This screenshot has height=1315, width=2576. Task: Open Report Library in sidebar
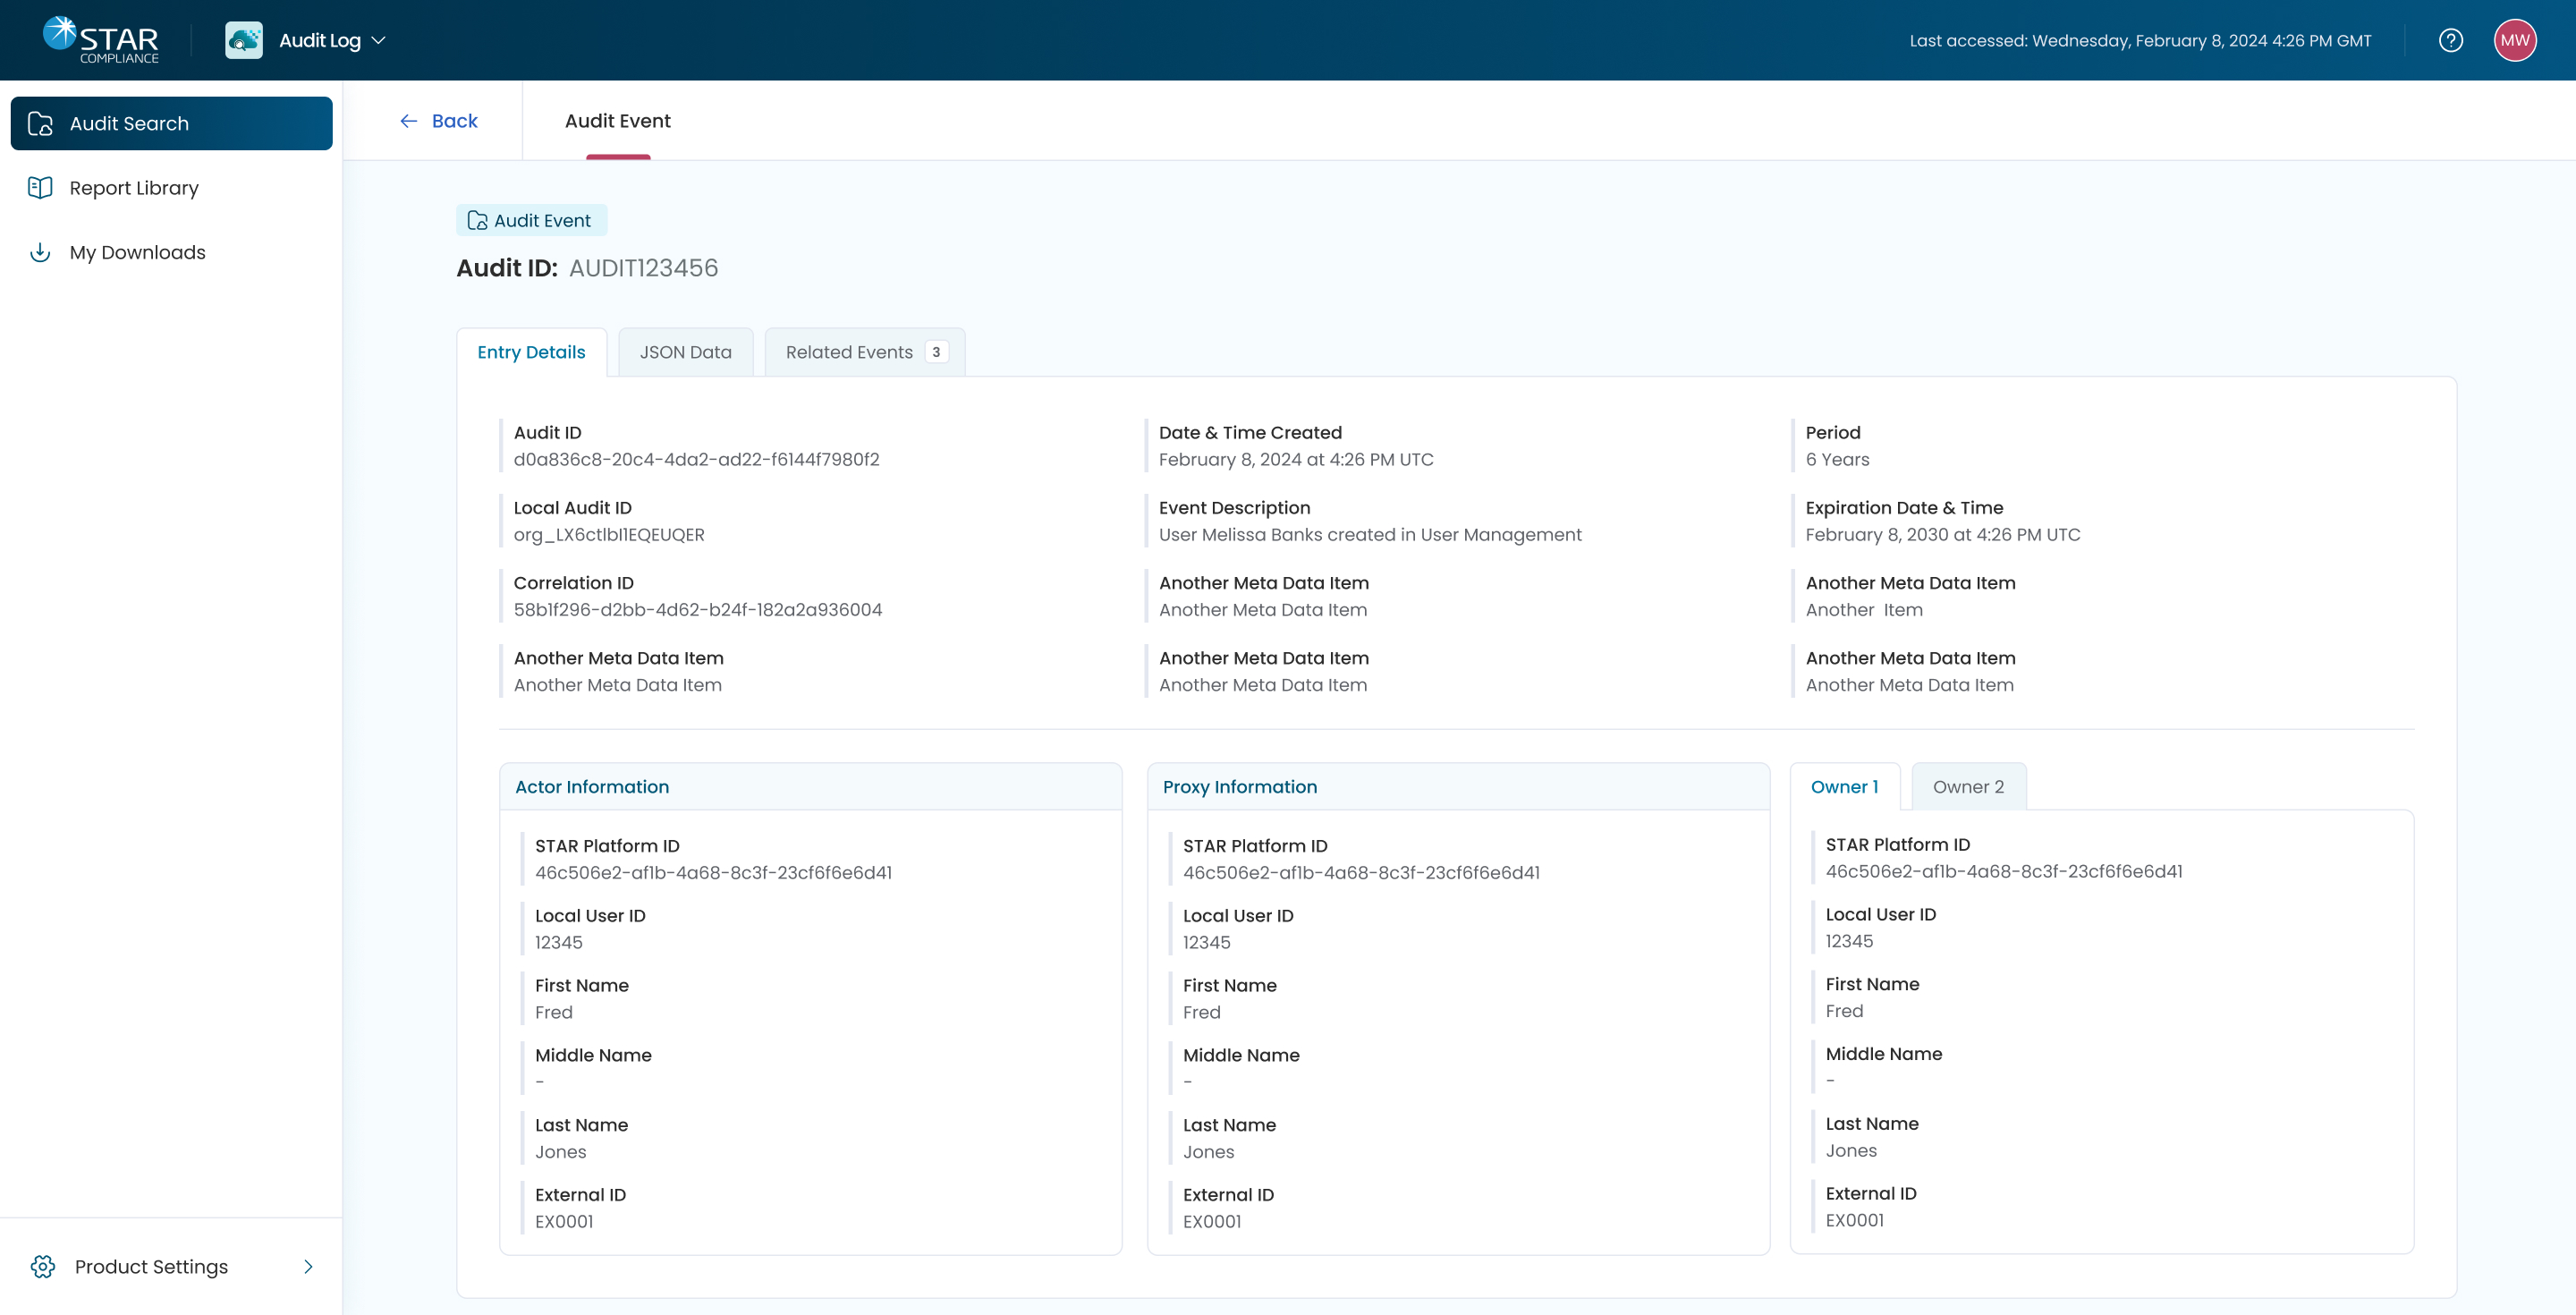[x=134, y=188]
